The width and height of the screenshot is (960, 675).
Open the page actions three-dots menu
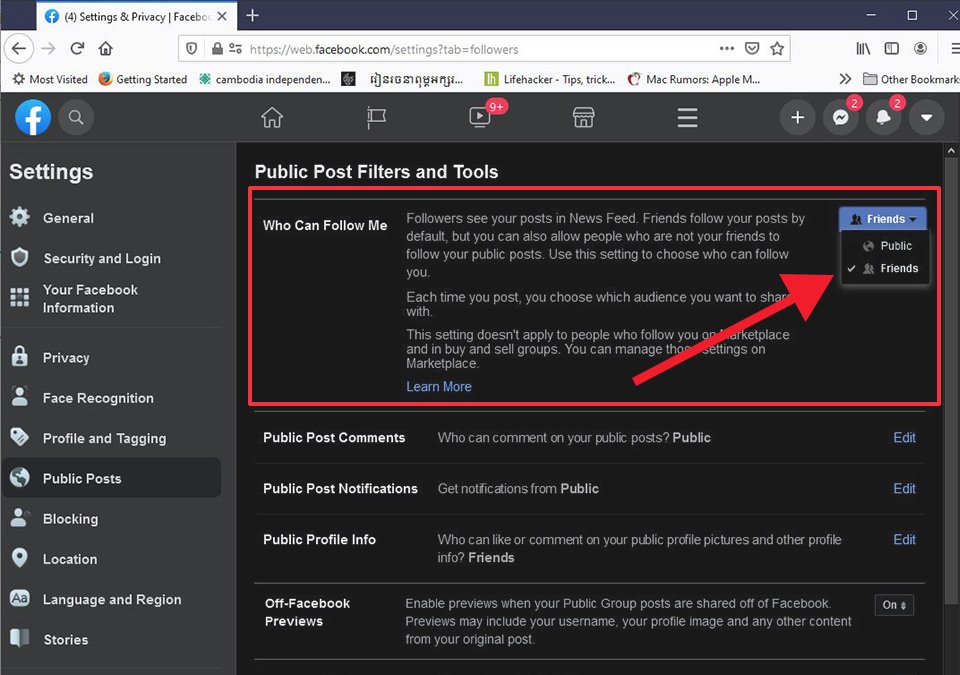(727, 48)
